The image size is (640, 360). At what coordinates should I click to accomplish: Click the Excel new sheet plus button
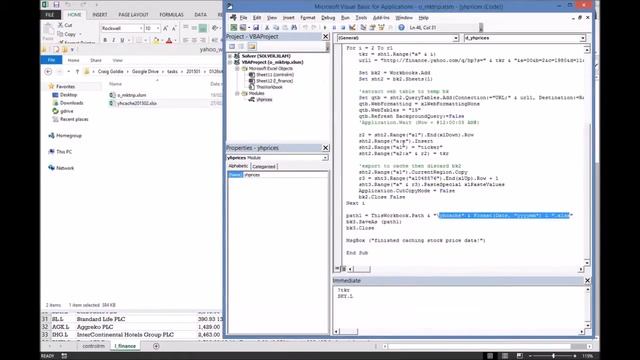pos(156,346)
